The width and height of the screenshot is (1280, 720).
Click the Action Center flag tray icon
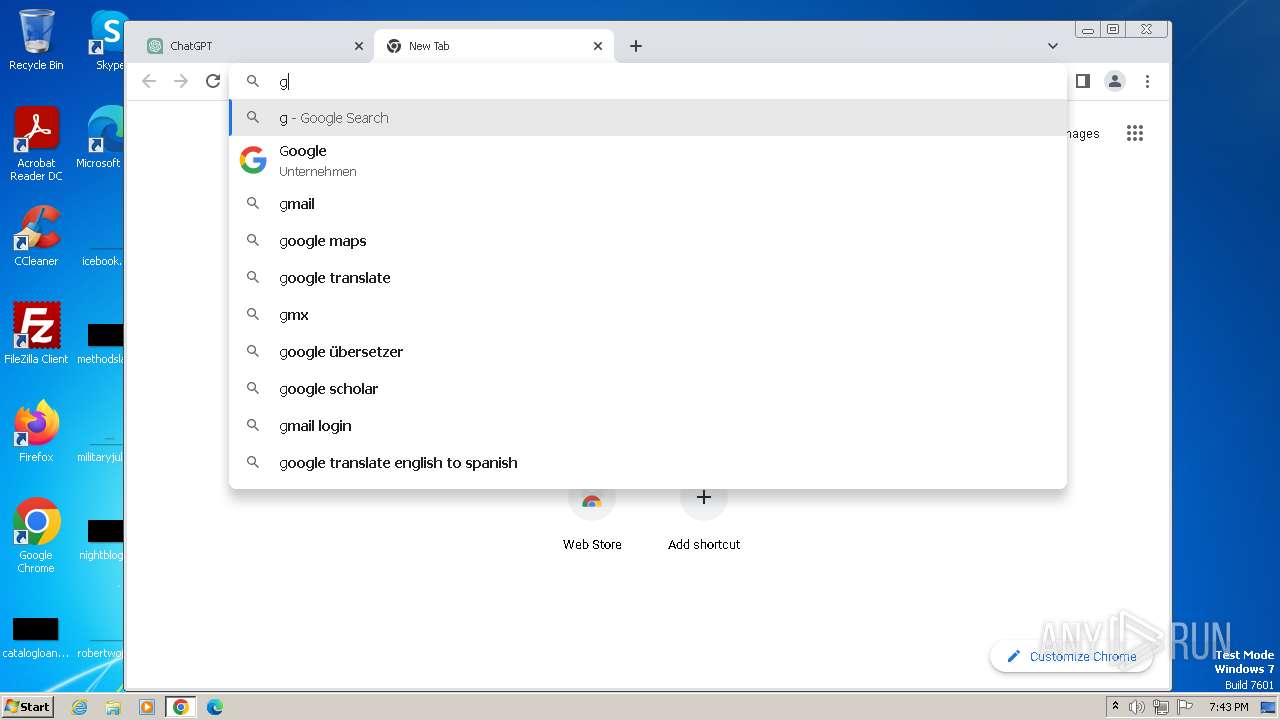click(1184, 707)
